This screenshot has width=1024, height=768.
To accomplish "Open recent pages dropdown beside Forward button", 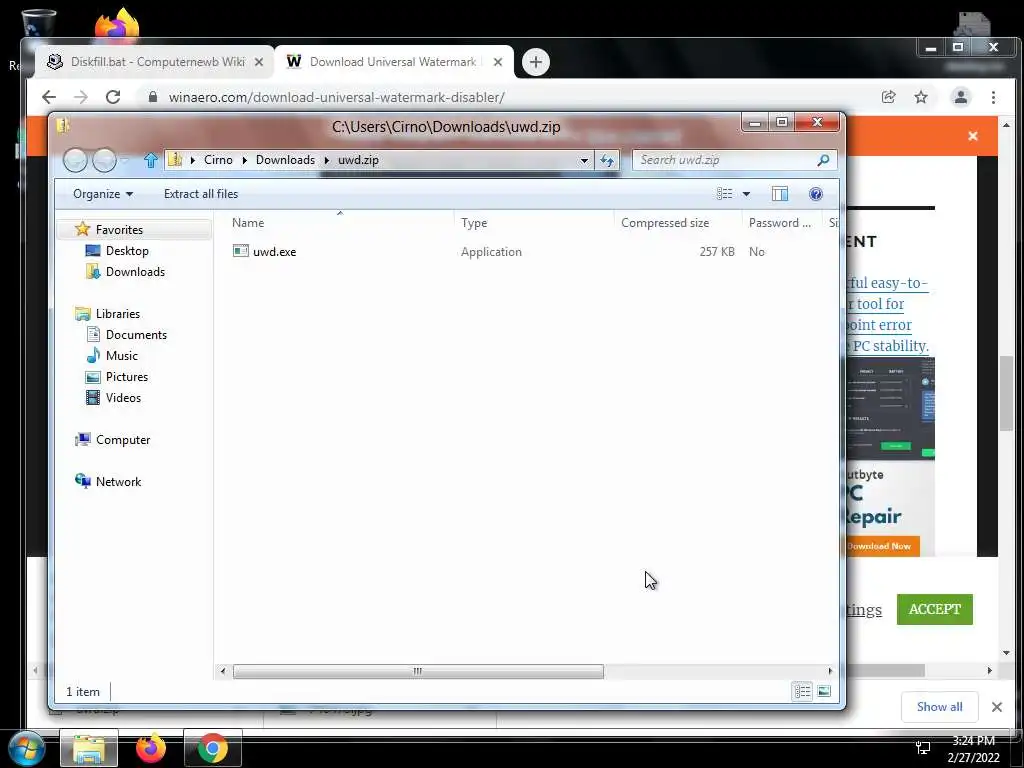I will pos(125,160).
